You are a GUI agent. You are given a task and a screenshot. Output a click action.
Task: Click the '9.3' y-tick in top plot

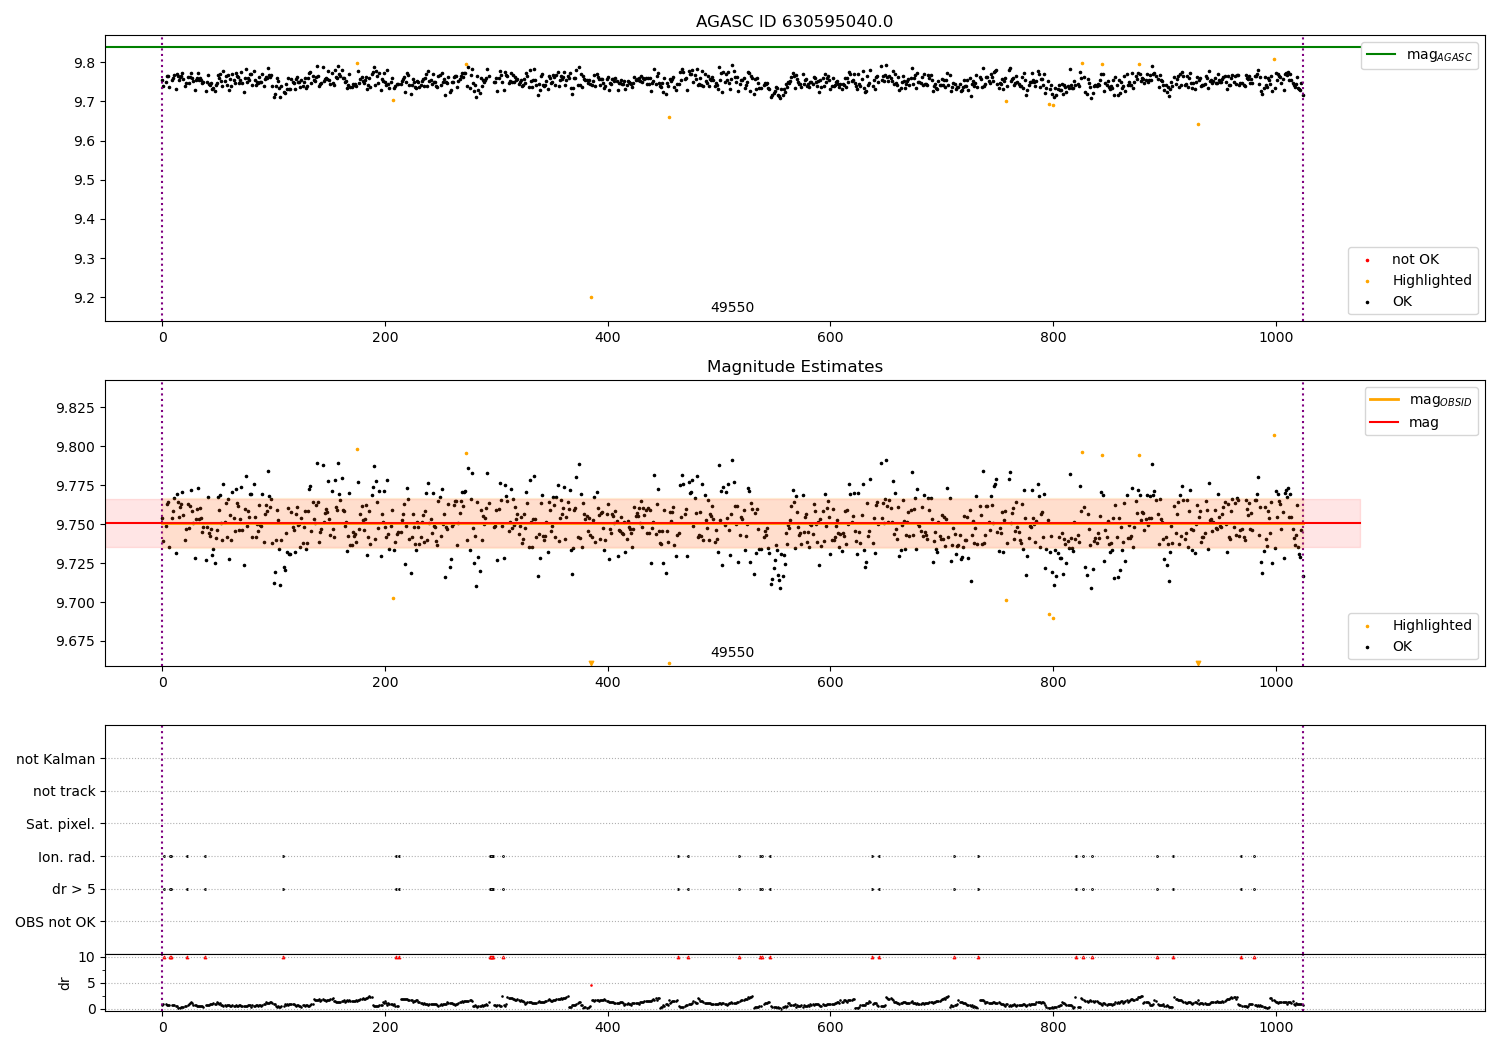coord(84,259)
